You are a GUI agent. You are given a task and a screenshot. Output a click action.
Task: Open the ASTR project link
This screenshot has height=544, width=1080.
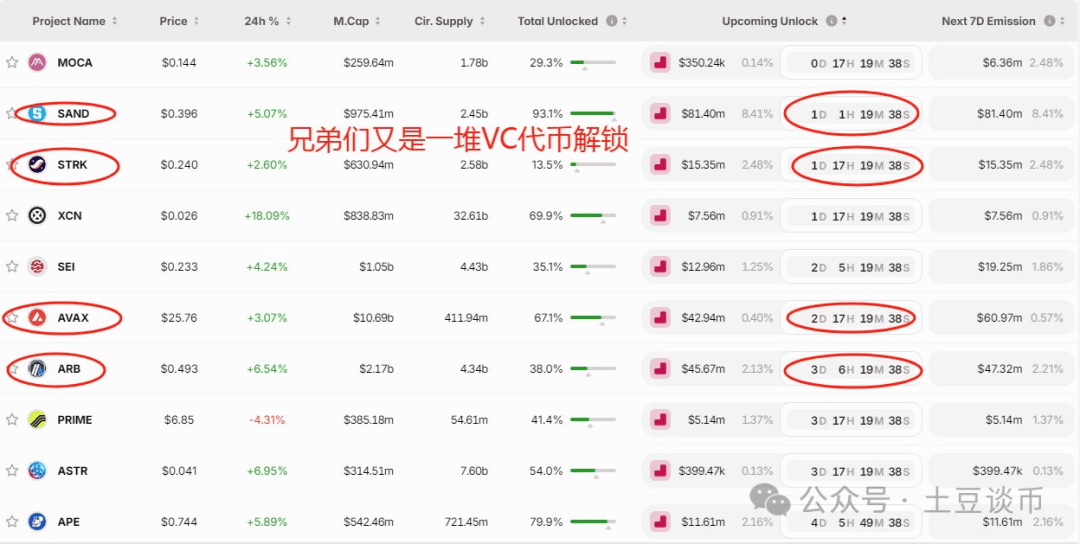72,470
